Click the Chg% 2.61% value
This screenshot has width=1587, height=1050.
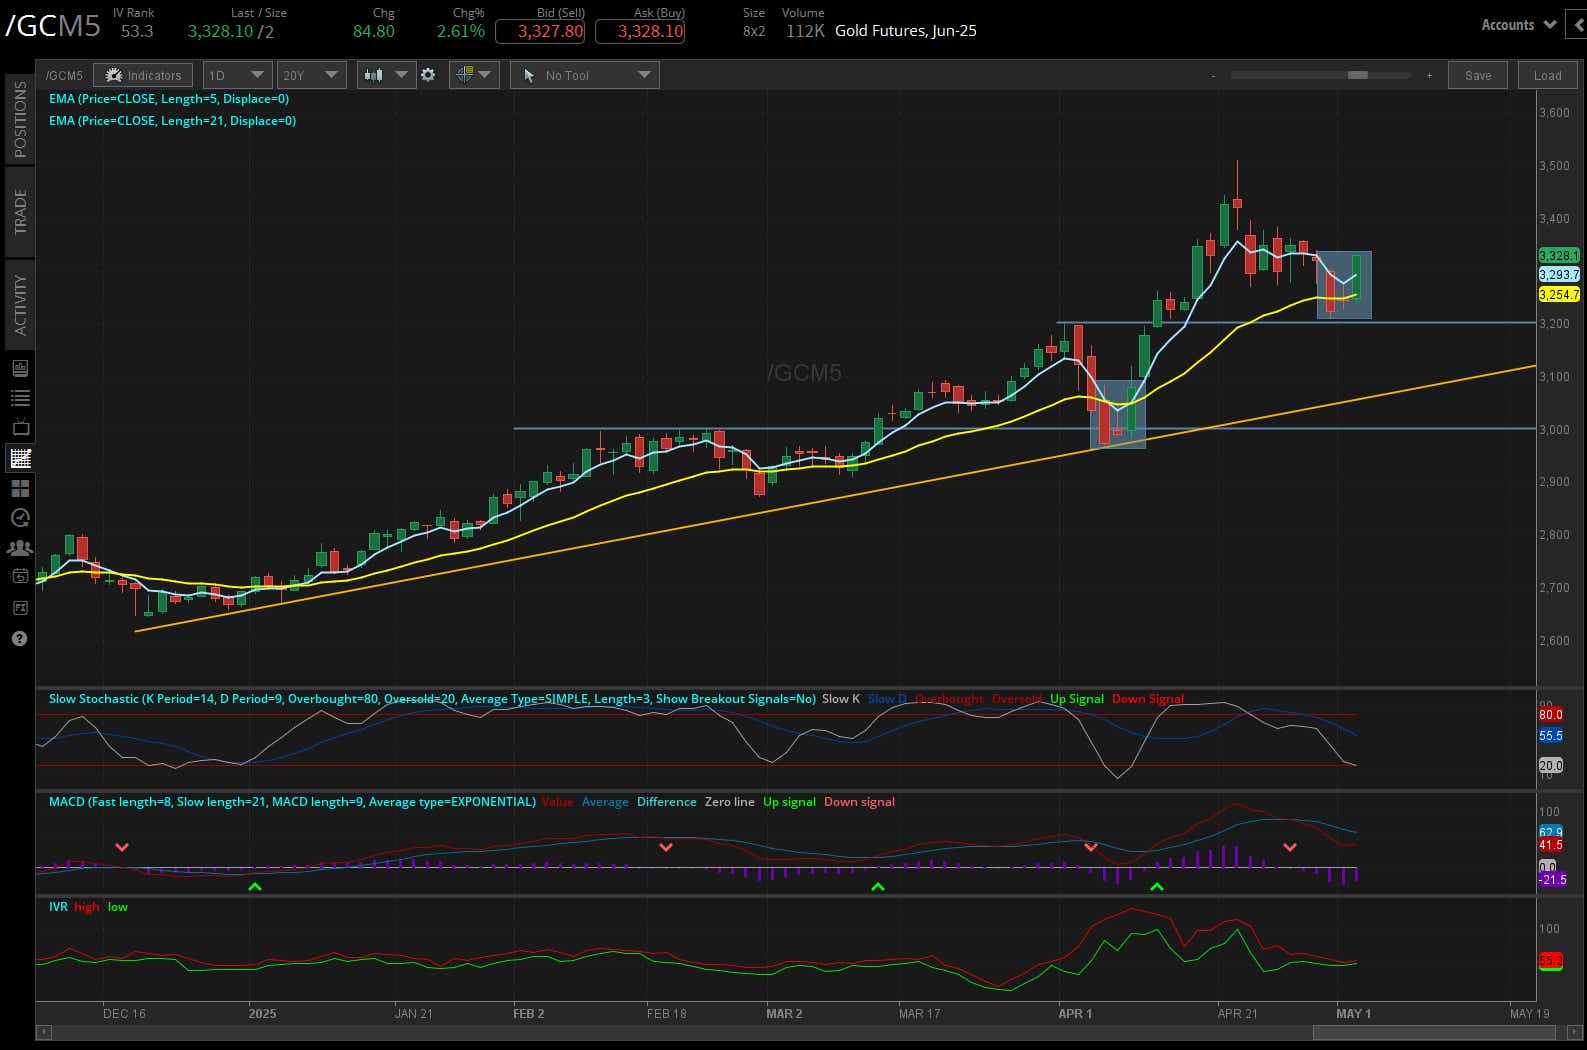461,31
